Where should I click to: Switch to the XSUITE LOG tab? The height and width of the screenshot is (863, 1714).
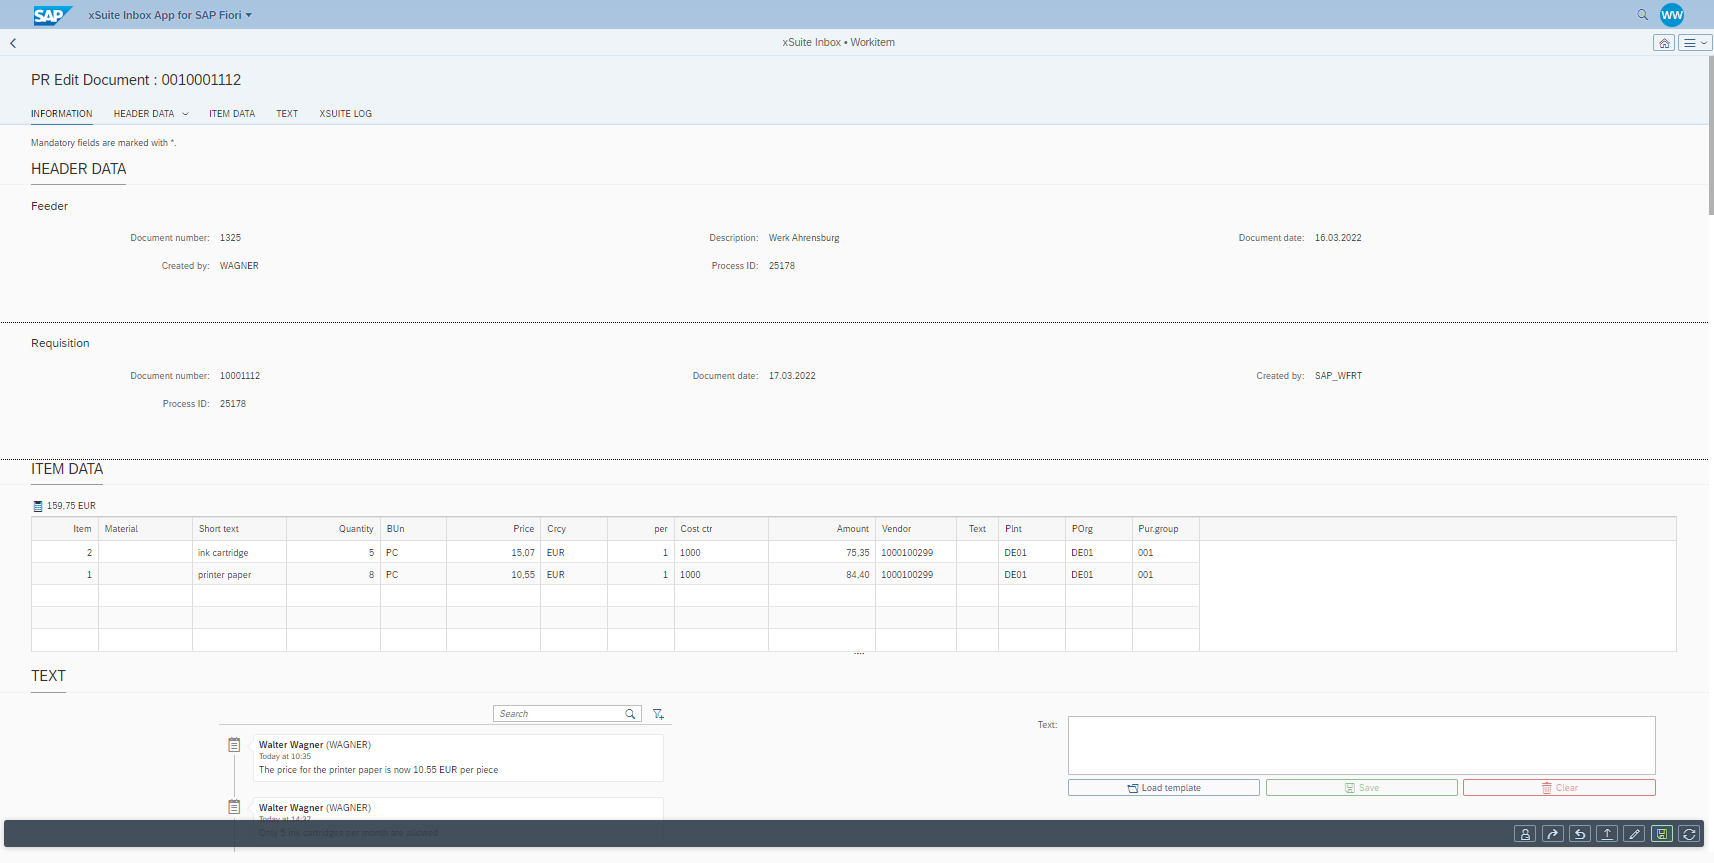(346, 114)
